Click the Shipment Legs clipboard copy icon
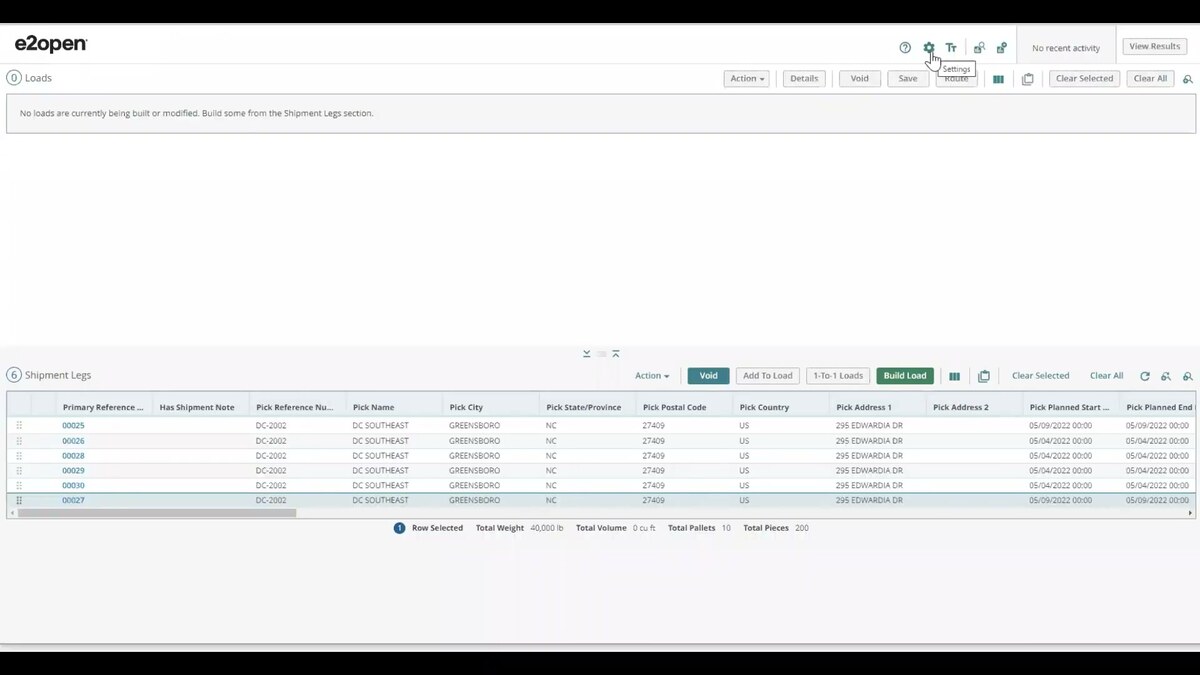 984,376
